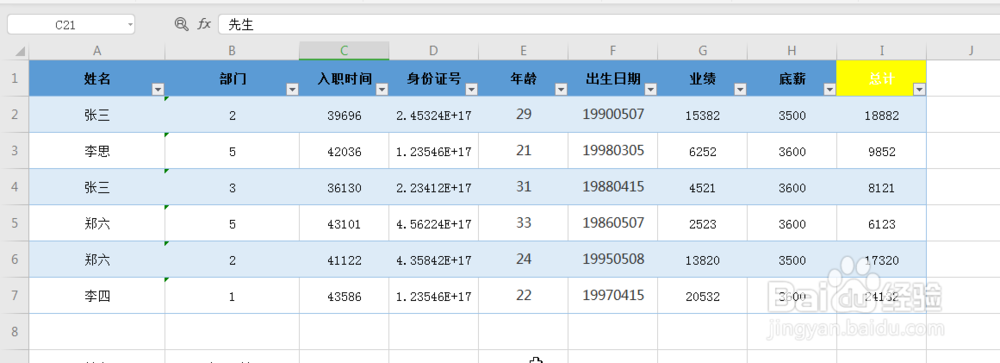Click cell 李四 in row 7
The image size is (1000, 363).
click(97, 295)
